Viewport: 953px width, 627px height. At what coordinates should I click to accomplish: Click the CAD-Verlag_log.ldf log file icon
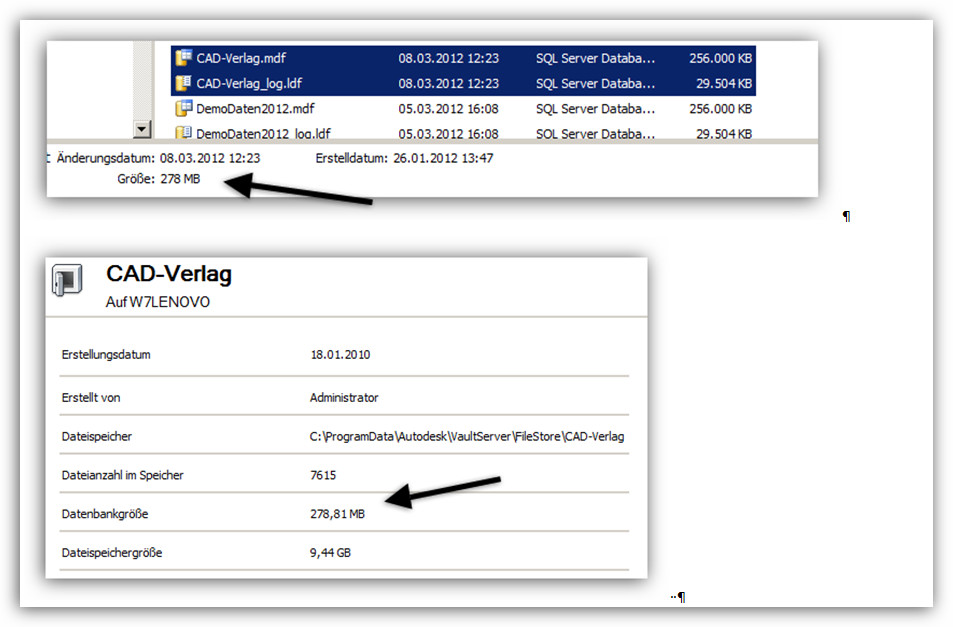tap(184, 83)
